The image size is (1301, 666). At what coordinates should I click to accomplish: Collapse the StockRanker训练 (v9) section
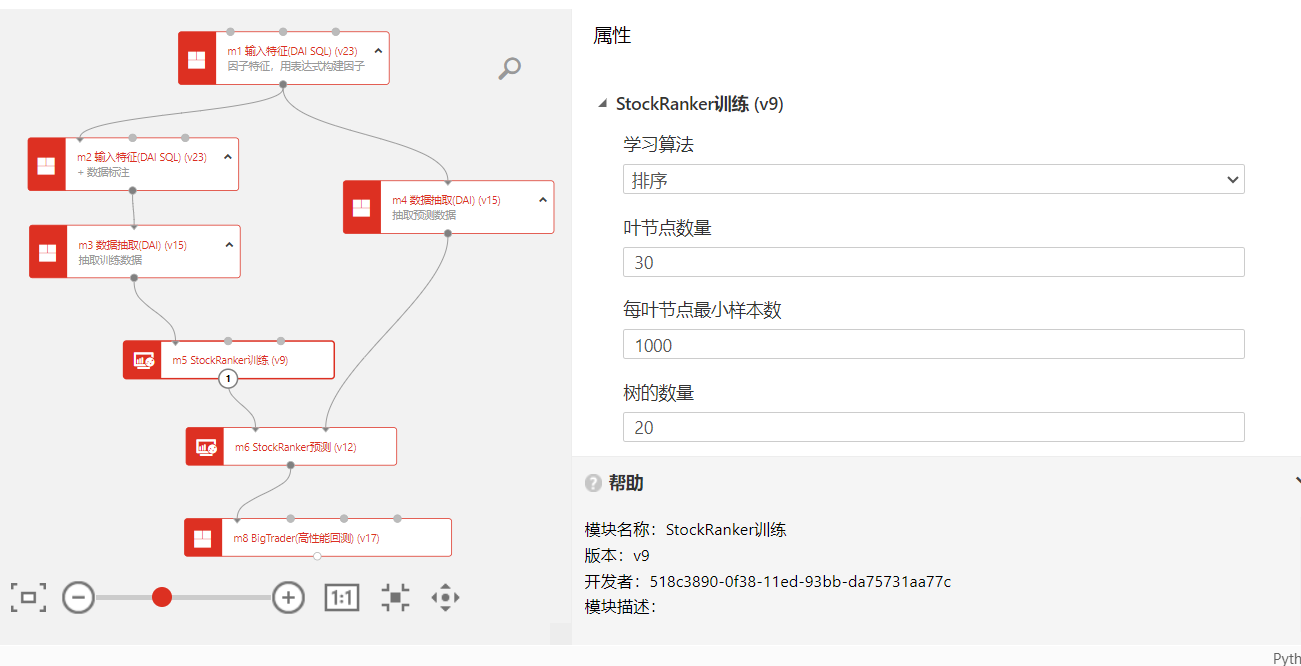pyautogui.click(x=602, y=104)
